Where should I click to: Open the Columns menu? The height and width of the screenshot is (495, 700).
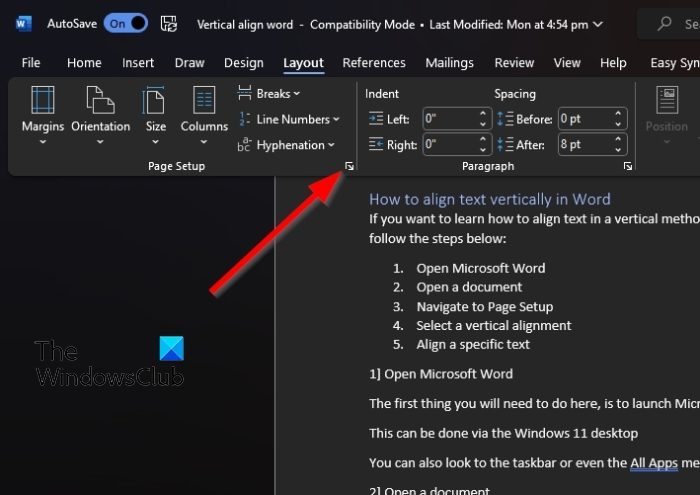pos(204,115)
